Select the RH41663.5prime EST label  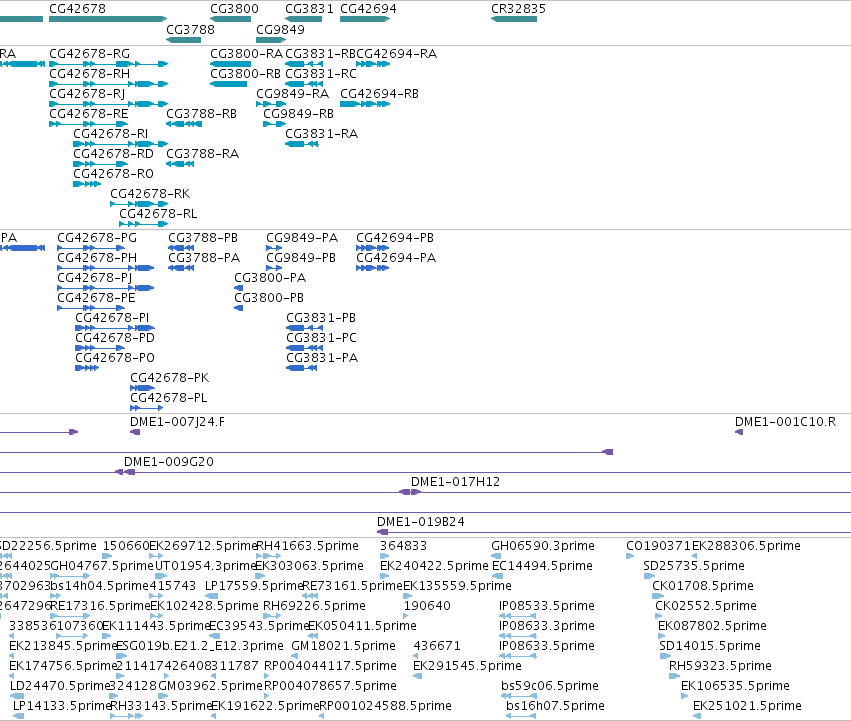point(307,546)
